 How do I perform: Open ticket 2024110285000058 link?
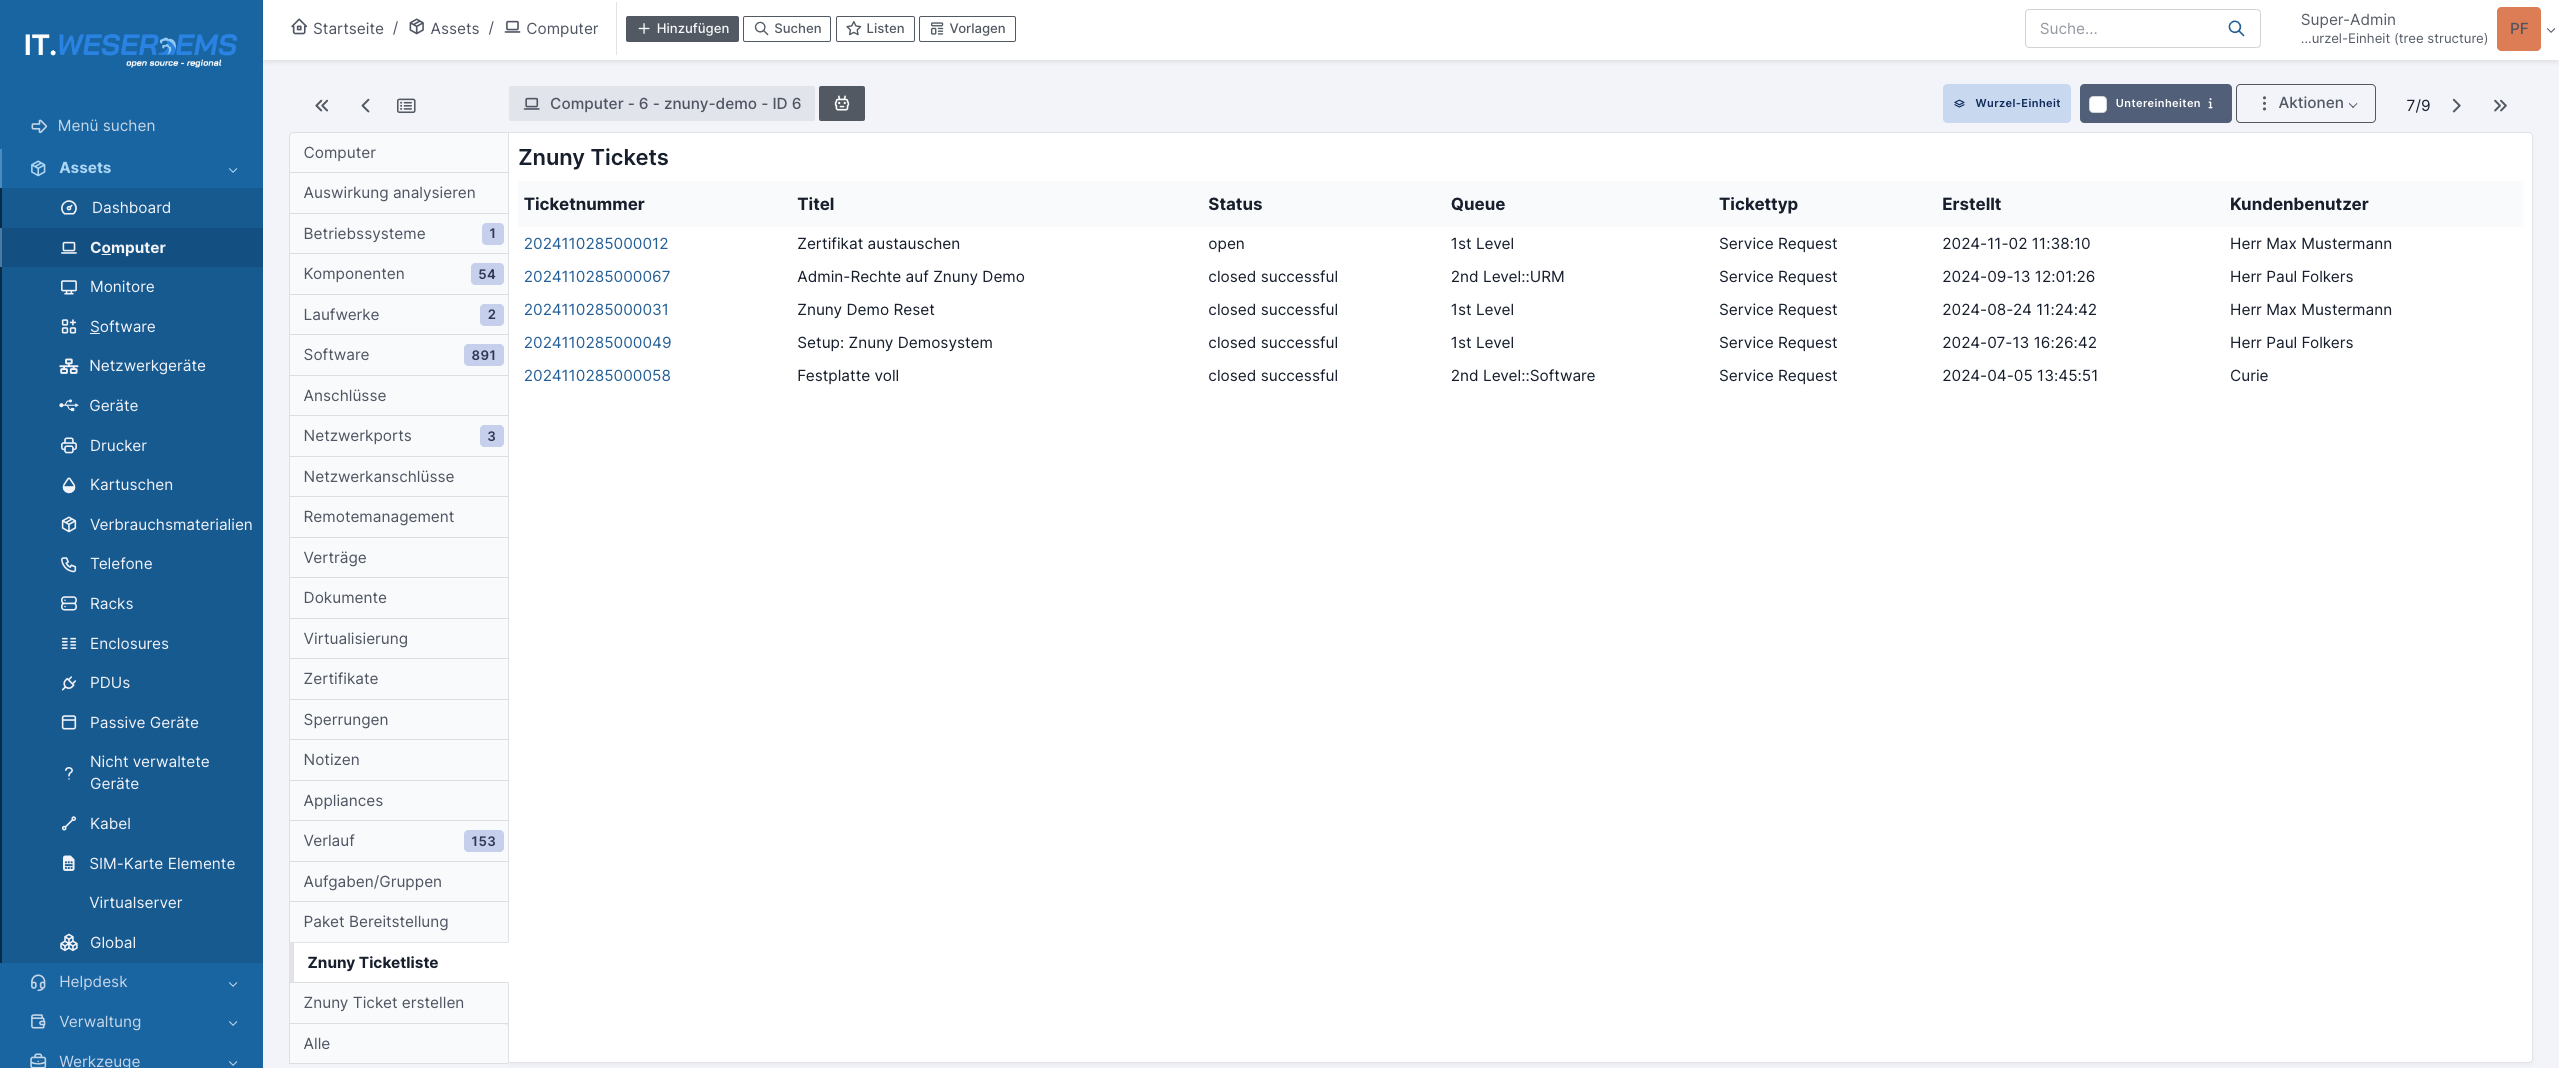click(597, 376)
